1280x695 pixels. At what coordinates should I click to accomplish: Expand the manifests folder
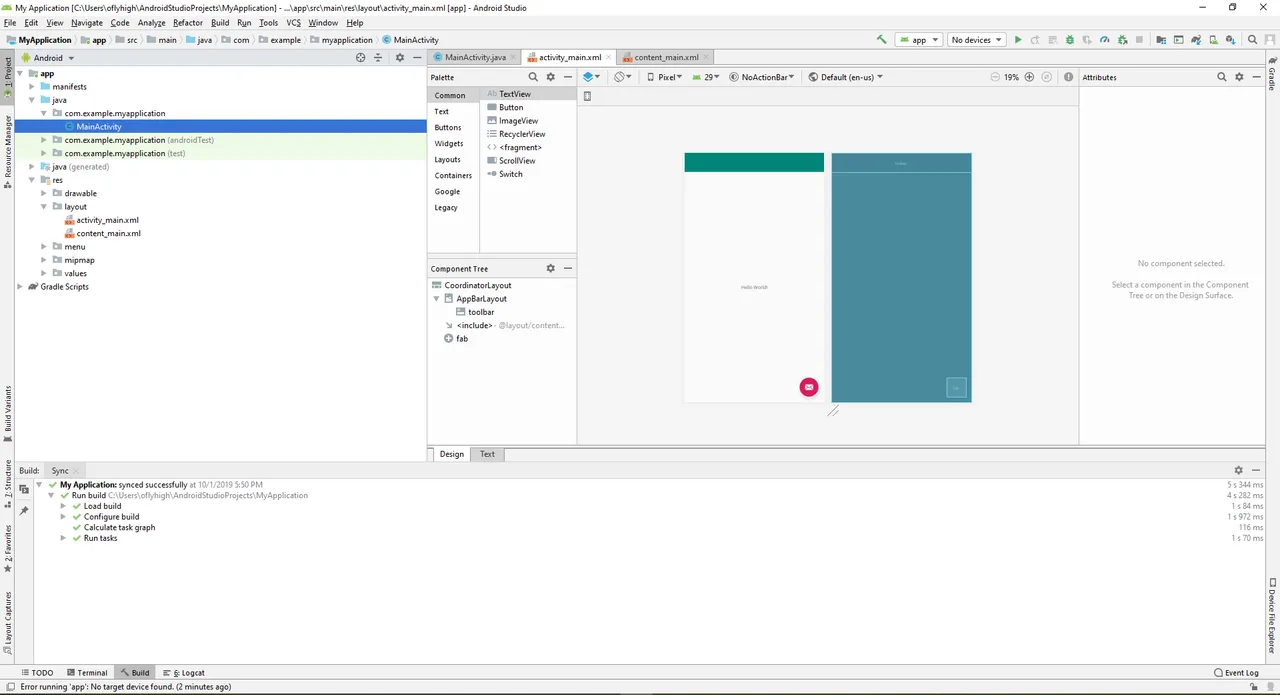pyautogui.click(x=32, y=87)
